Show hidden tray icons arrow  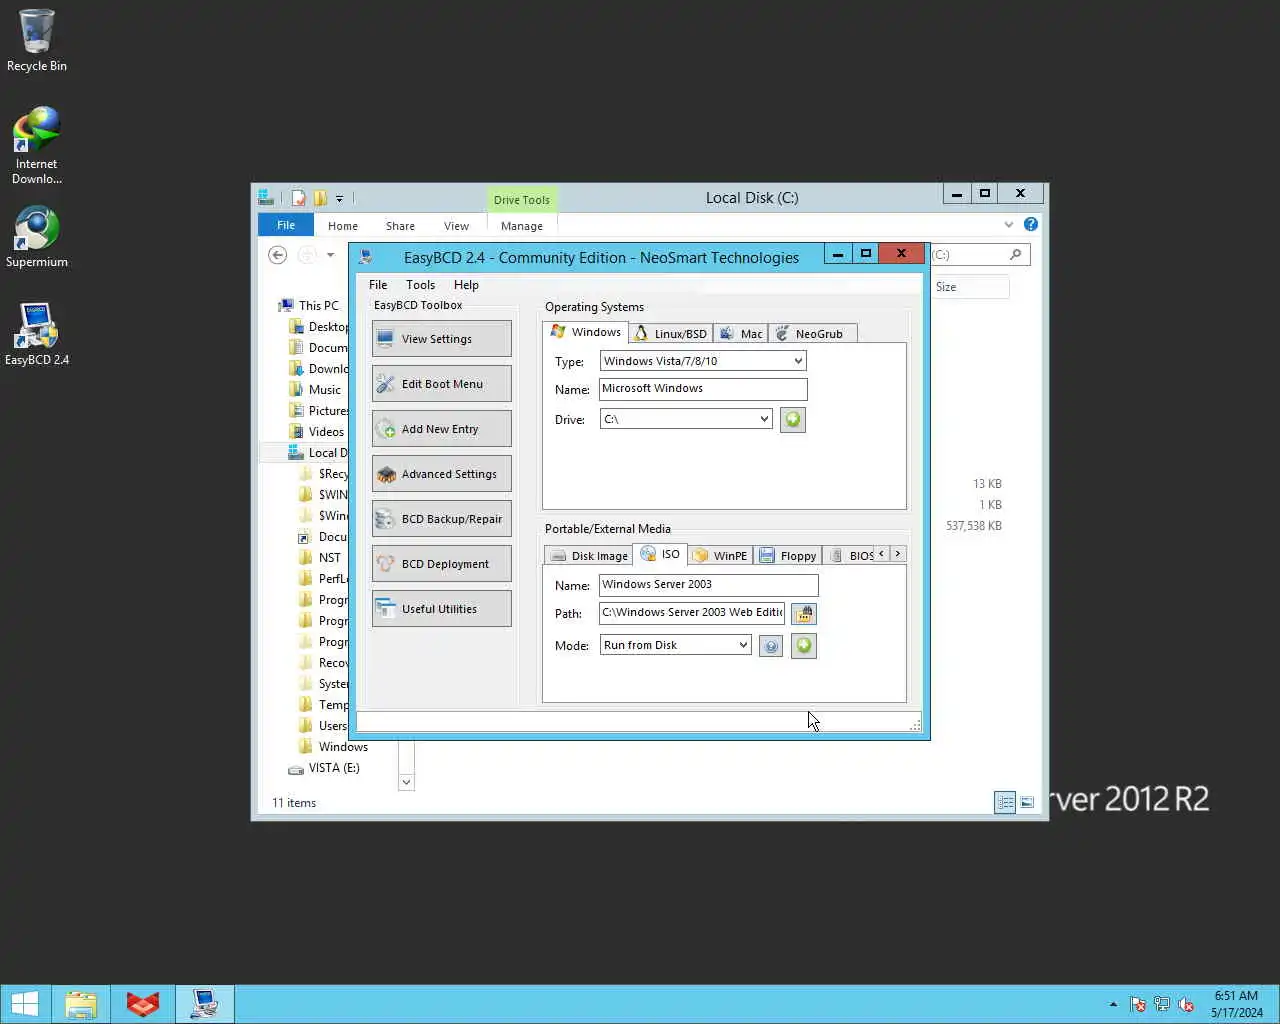pos(1113,1004)
